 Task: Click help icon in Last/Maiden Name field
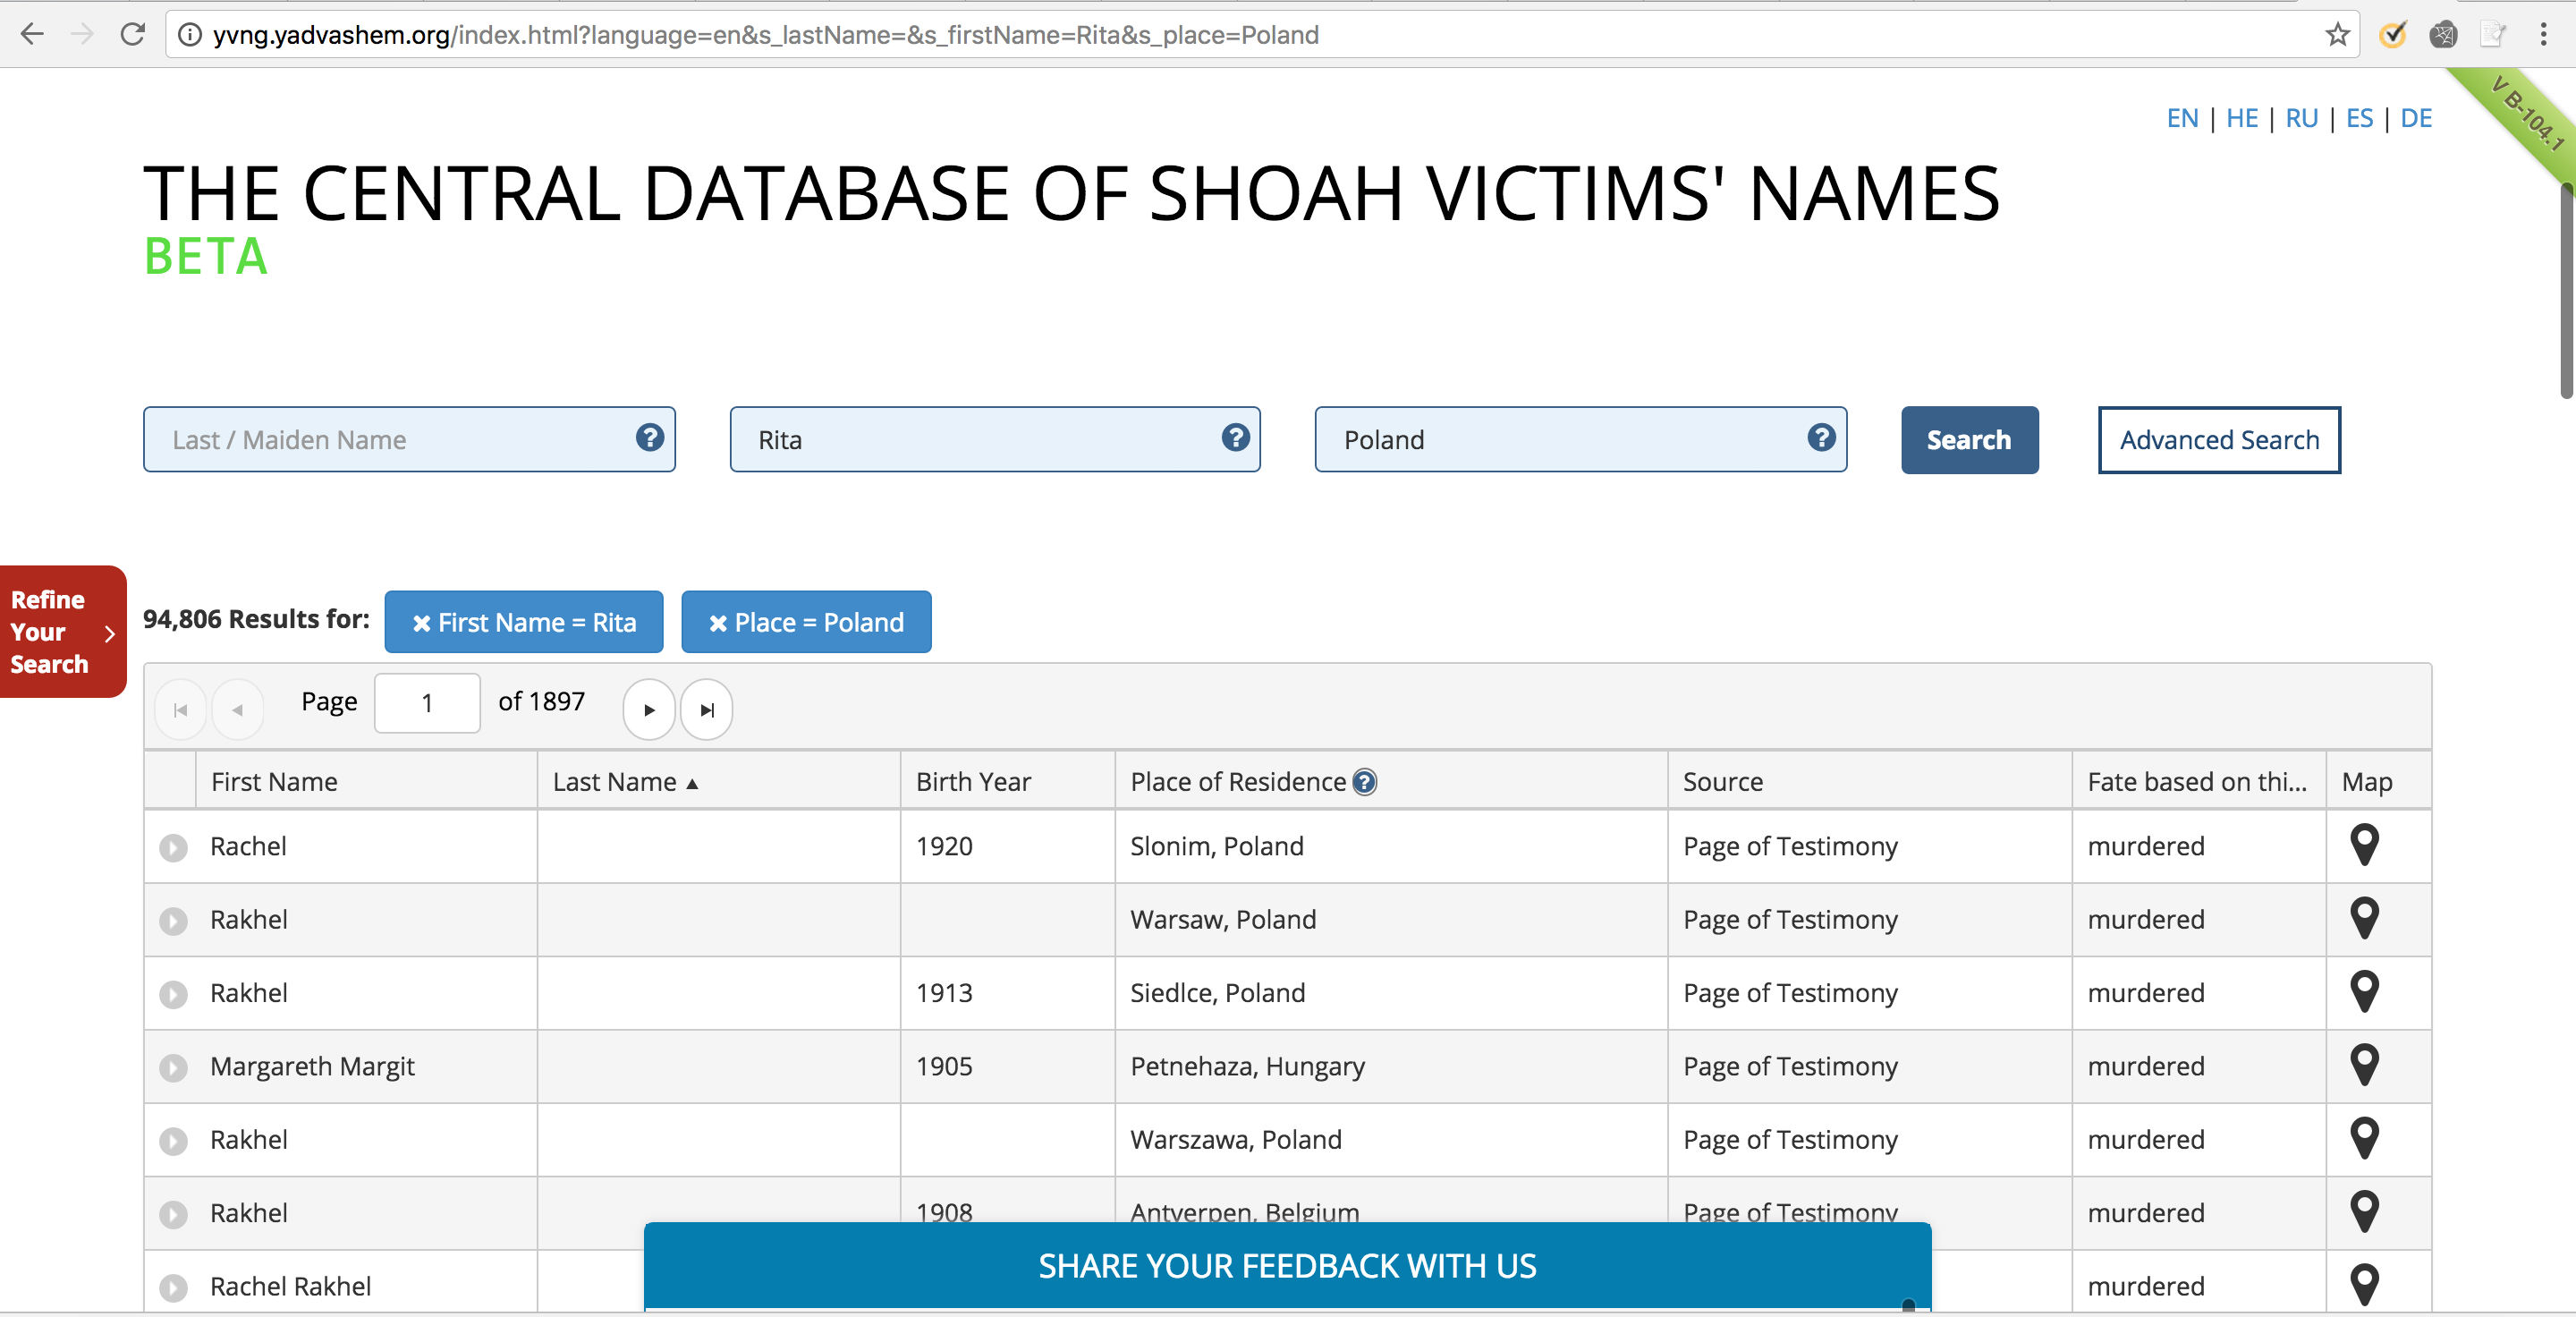[x=649, y=437]
